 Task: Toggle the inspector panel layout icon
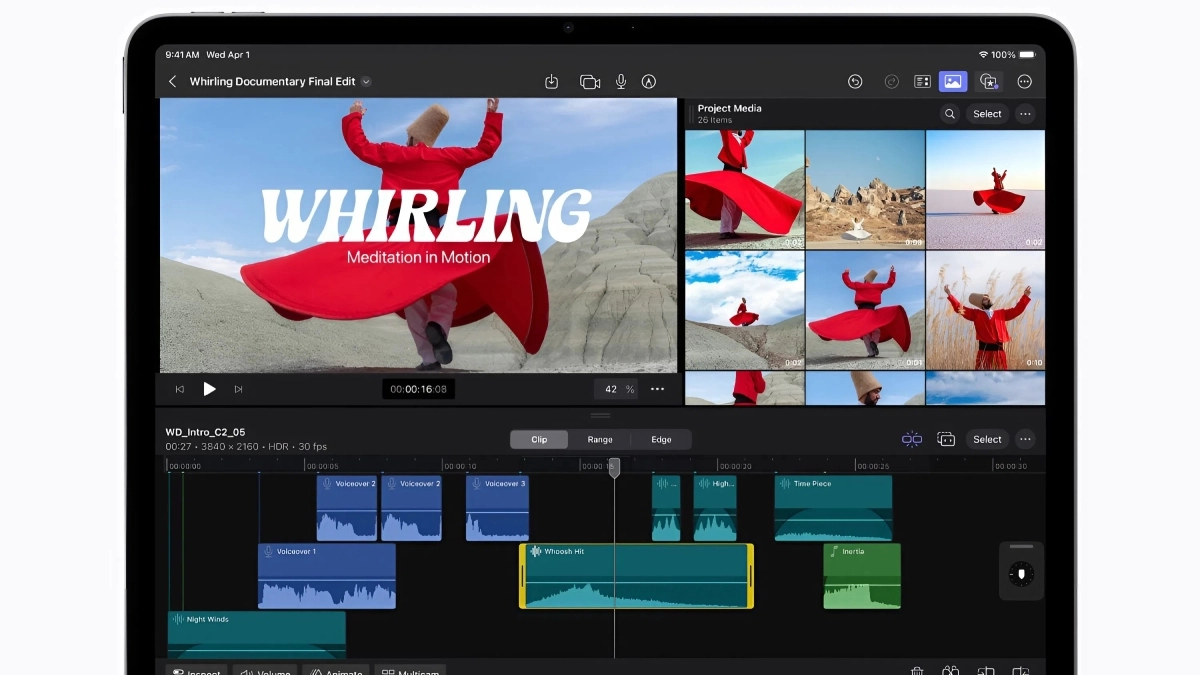[x=923, y=82]
